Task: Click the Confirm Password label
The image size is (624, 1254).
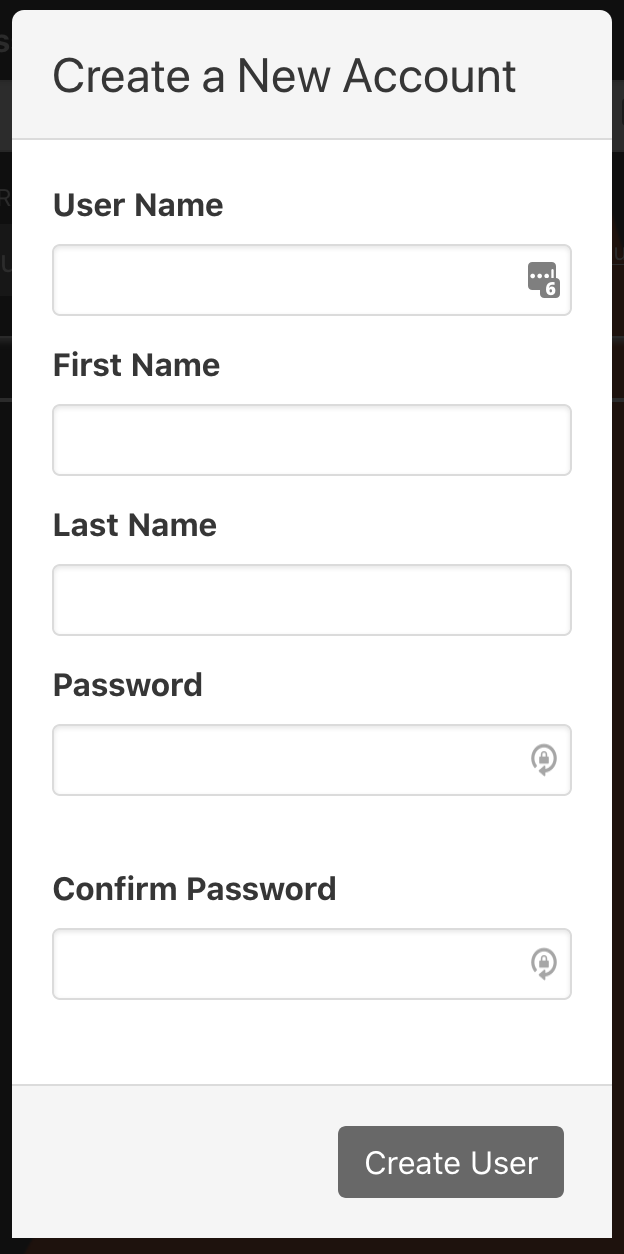Action: point(194,888)
